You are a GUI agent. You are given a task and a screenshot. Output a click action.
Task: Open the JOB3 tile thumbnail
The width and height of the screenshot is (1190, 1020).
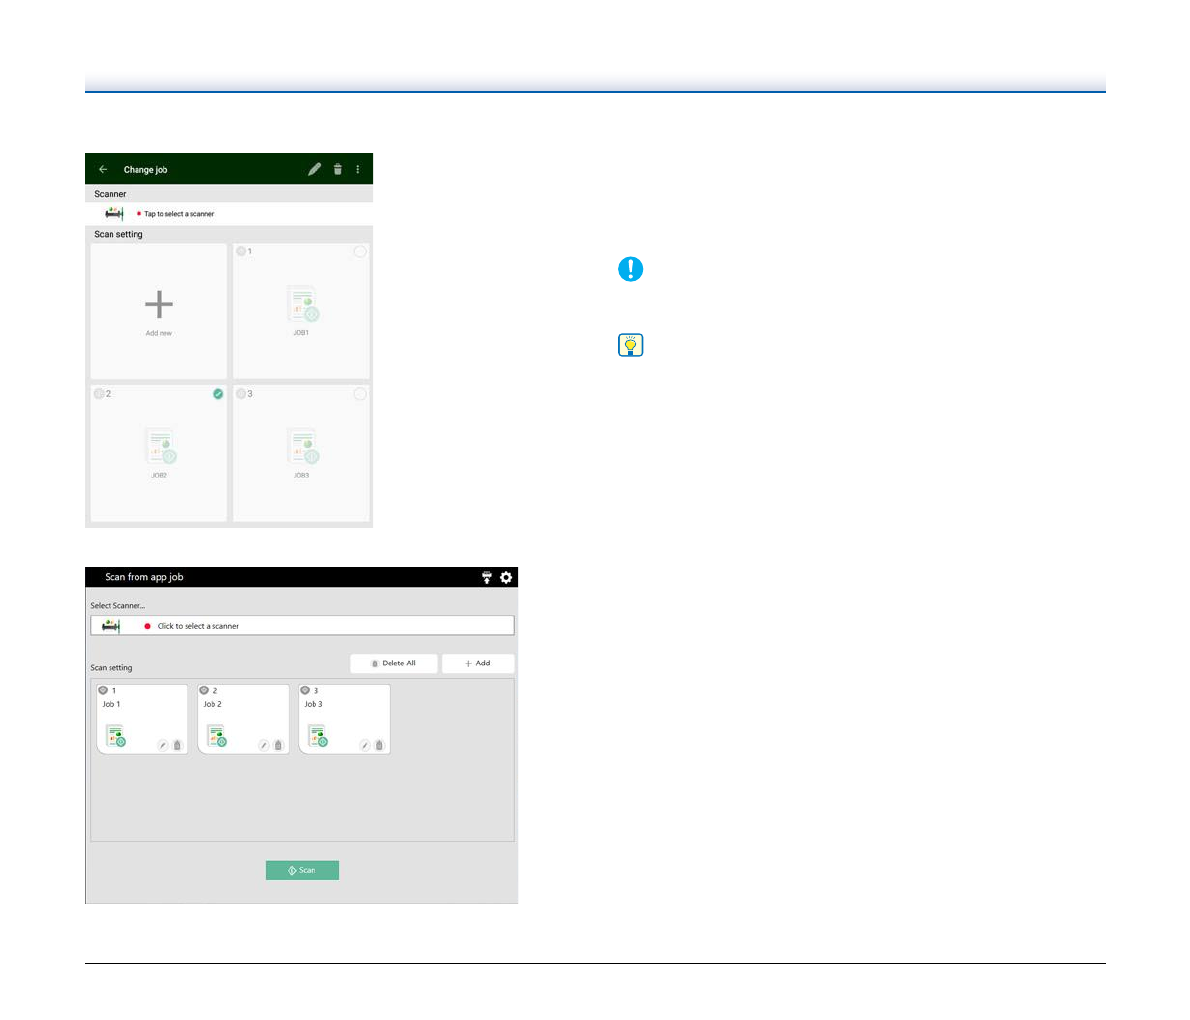pyautogui.click(x=302, y=447)
